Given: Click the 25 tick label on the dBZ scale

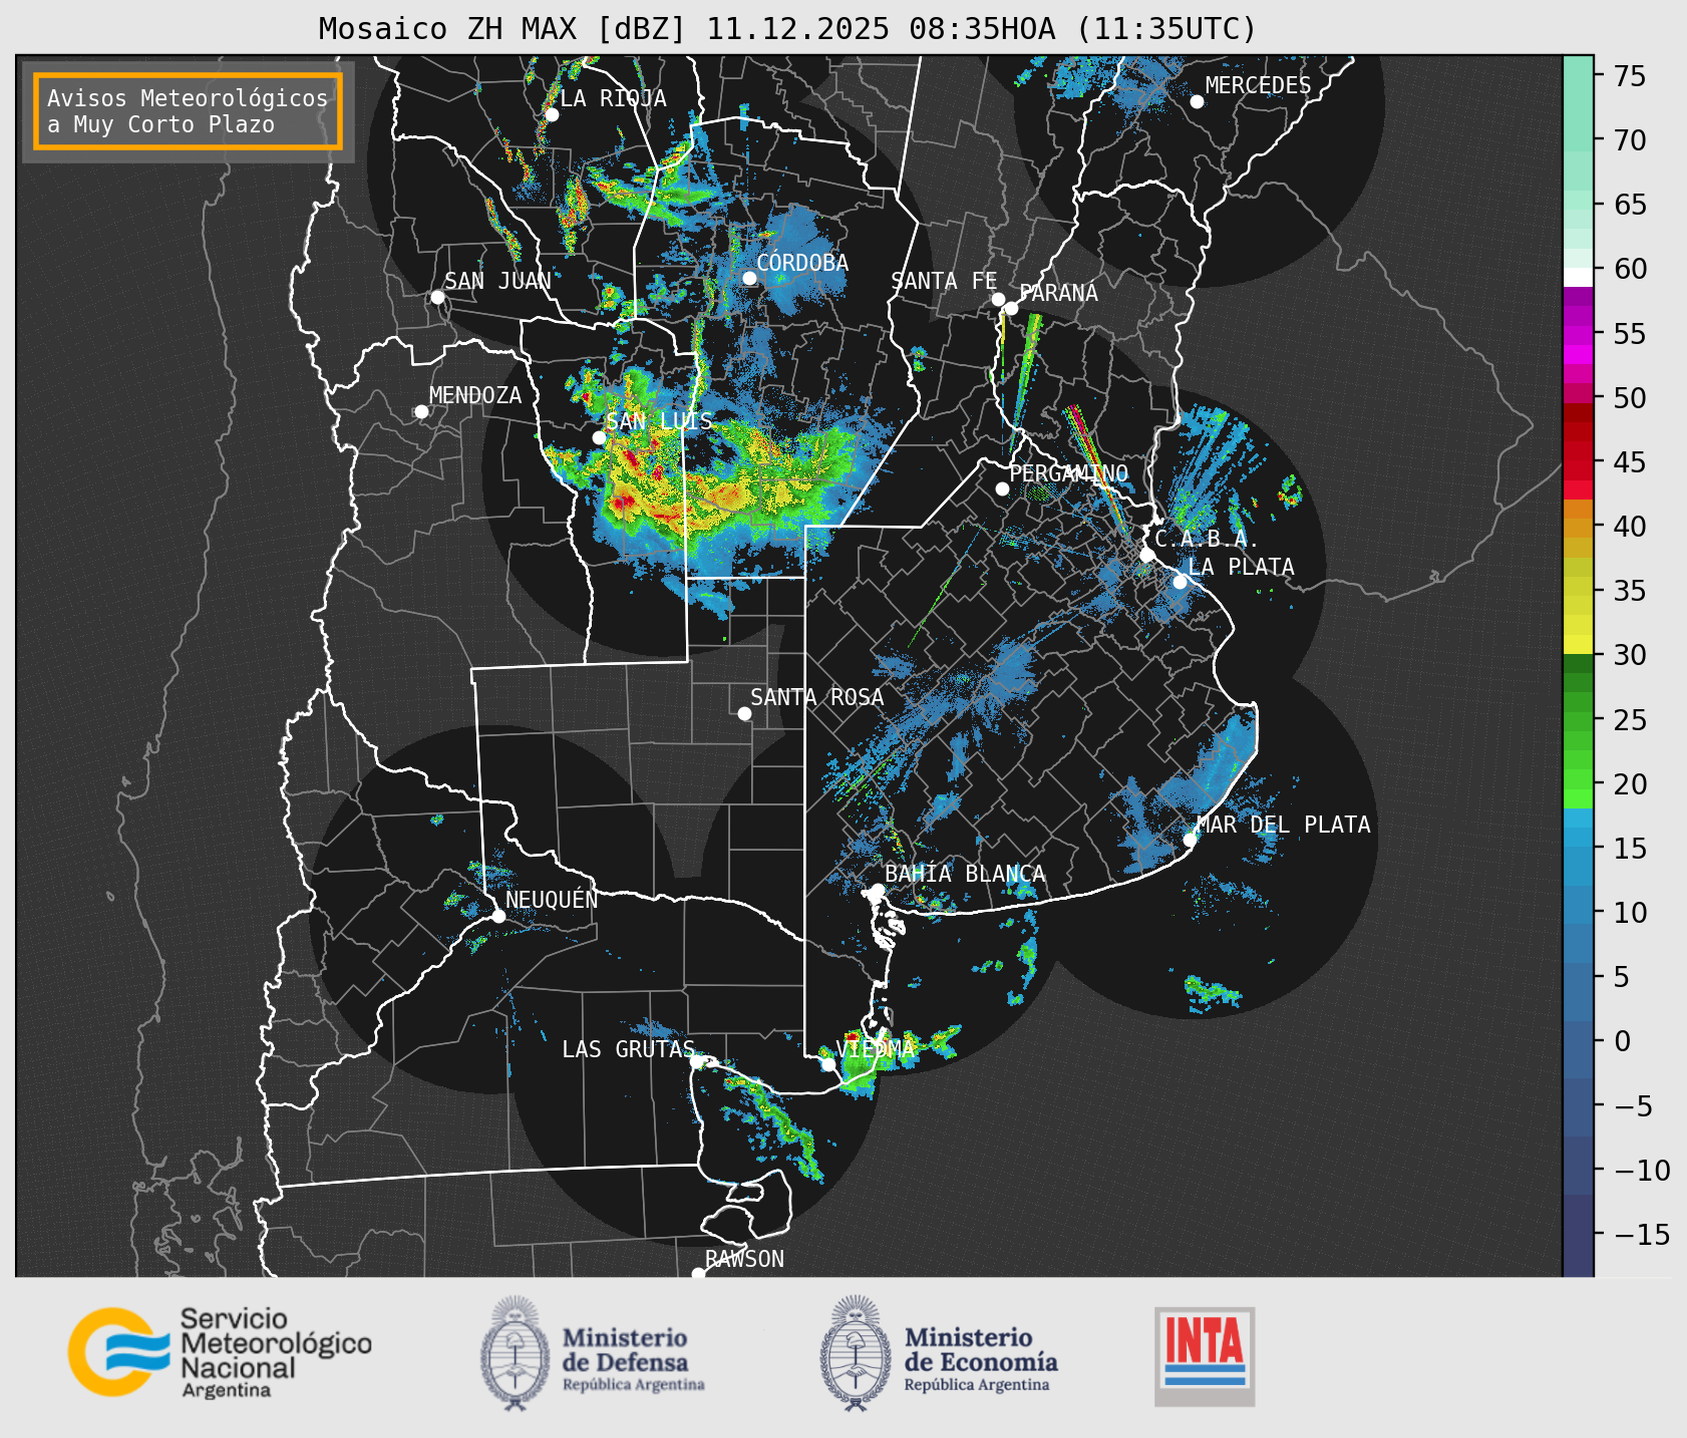Looking at the screenshot, I should pyautogui.click(x=1628, y=720).
